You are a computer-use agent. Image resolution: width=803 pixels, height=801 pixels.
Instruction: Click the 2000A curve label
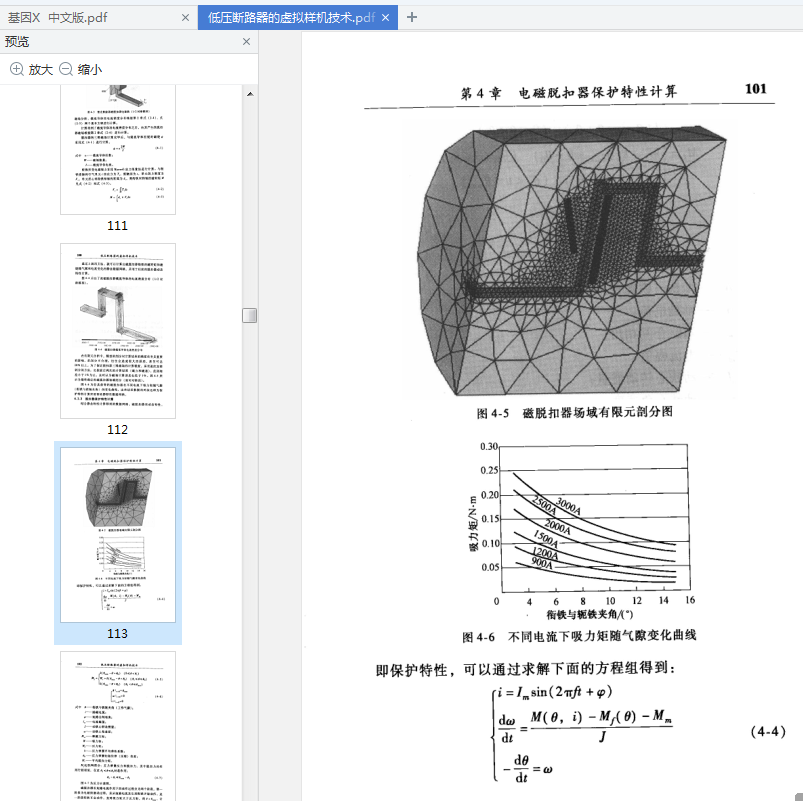pos(557,526)
